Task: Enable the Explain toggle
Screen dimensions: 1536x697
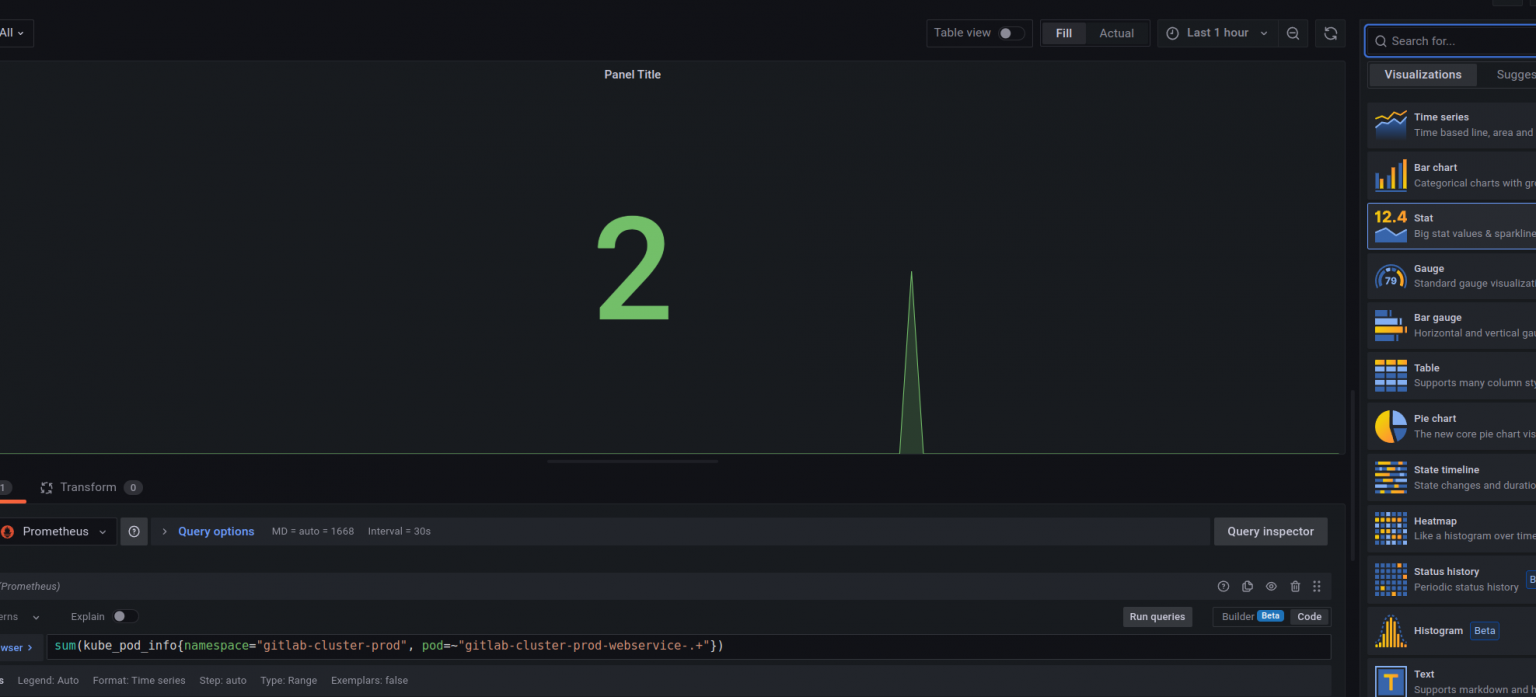Action: tap(125, 617)
